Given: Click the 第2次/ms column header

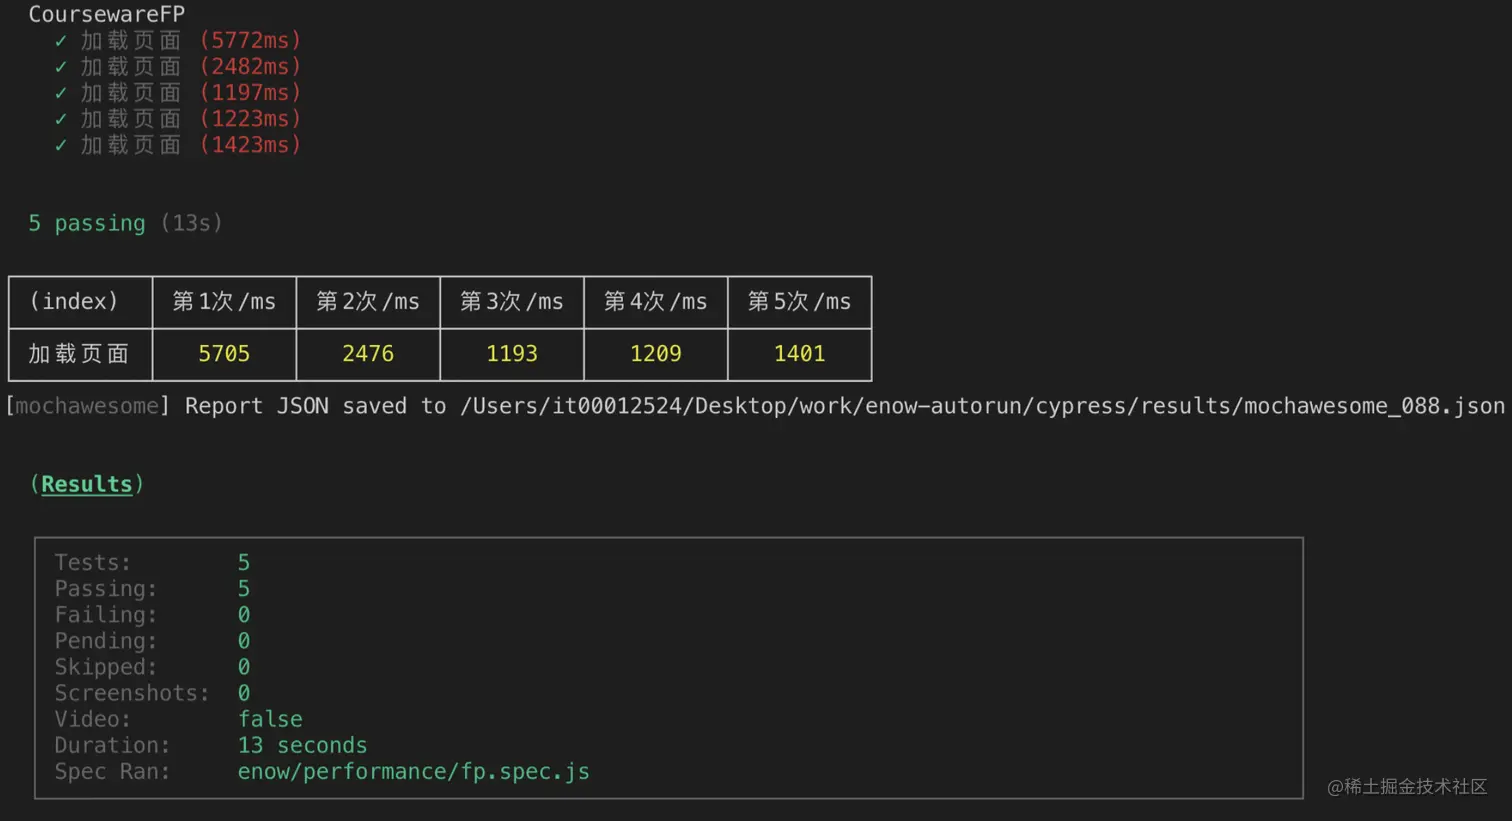Looking at the screenshot, I should point(368,301).
